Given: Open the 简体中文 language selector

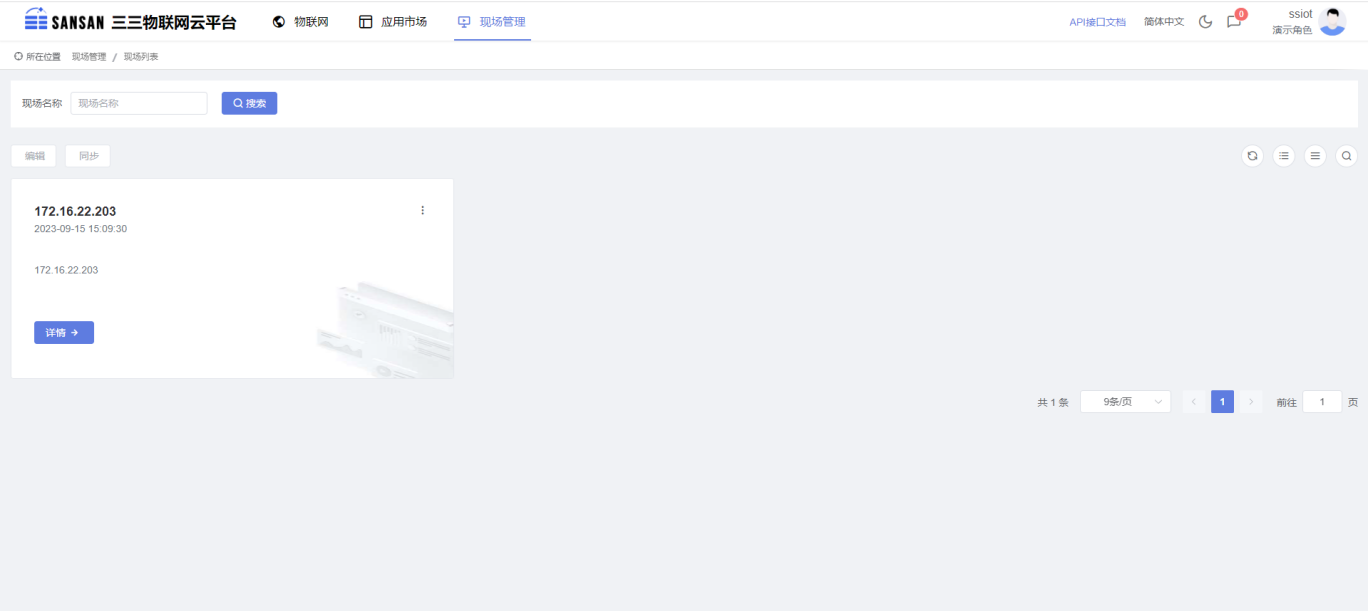Looking at the screenshot, I should (1164, 21).
